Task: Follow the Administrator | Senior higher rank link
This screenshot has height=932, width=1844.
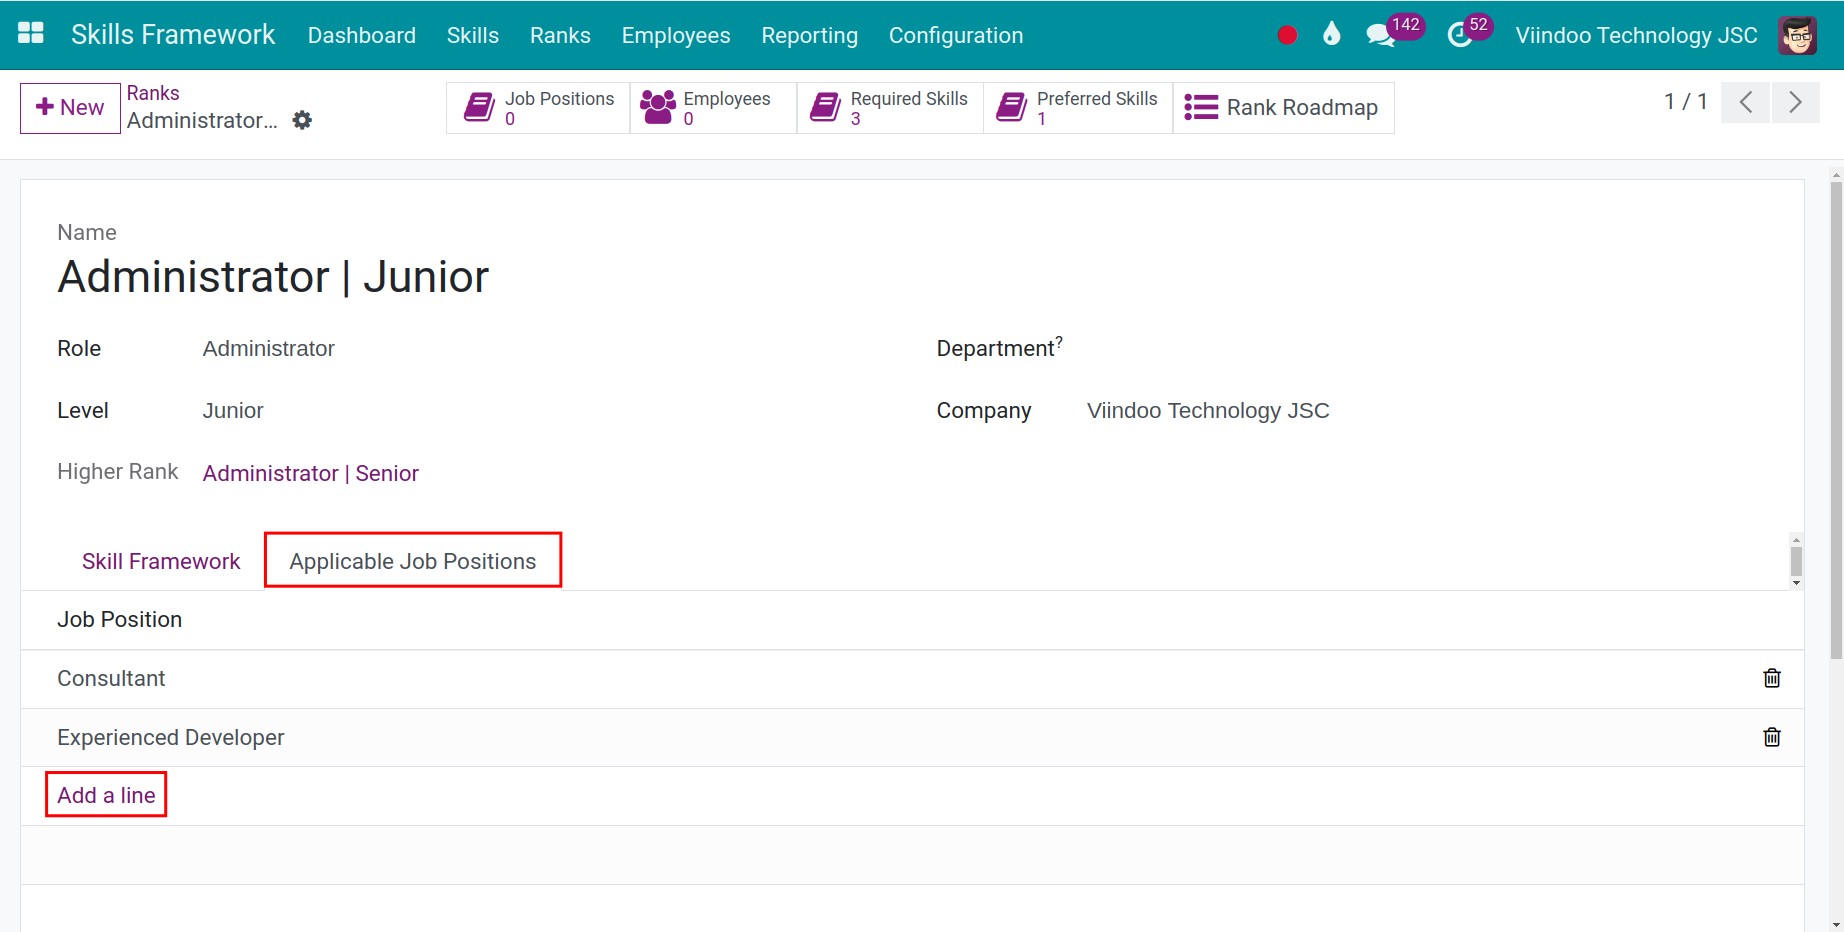Action: point(311,473)
